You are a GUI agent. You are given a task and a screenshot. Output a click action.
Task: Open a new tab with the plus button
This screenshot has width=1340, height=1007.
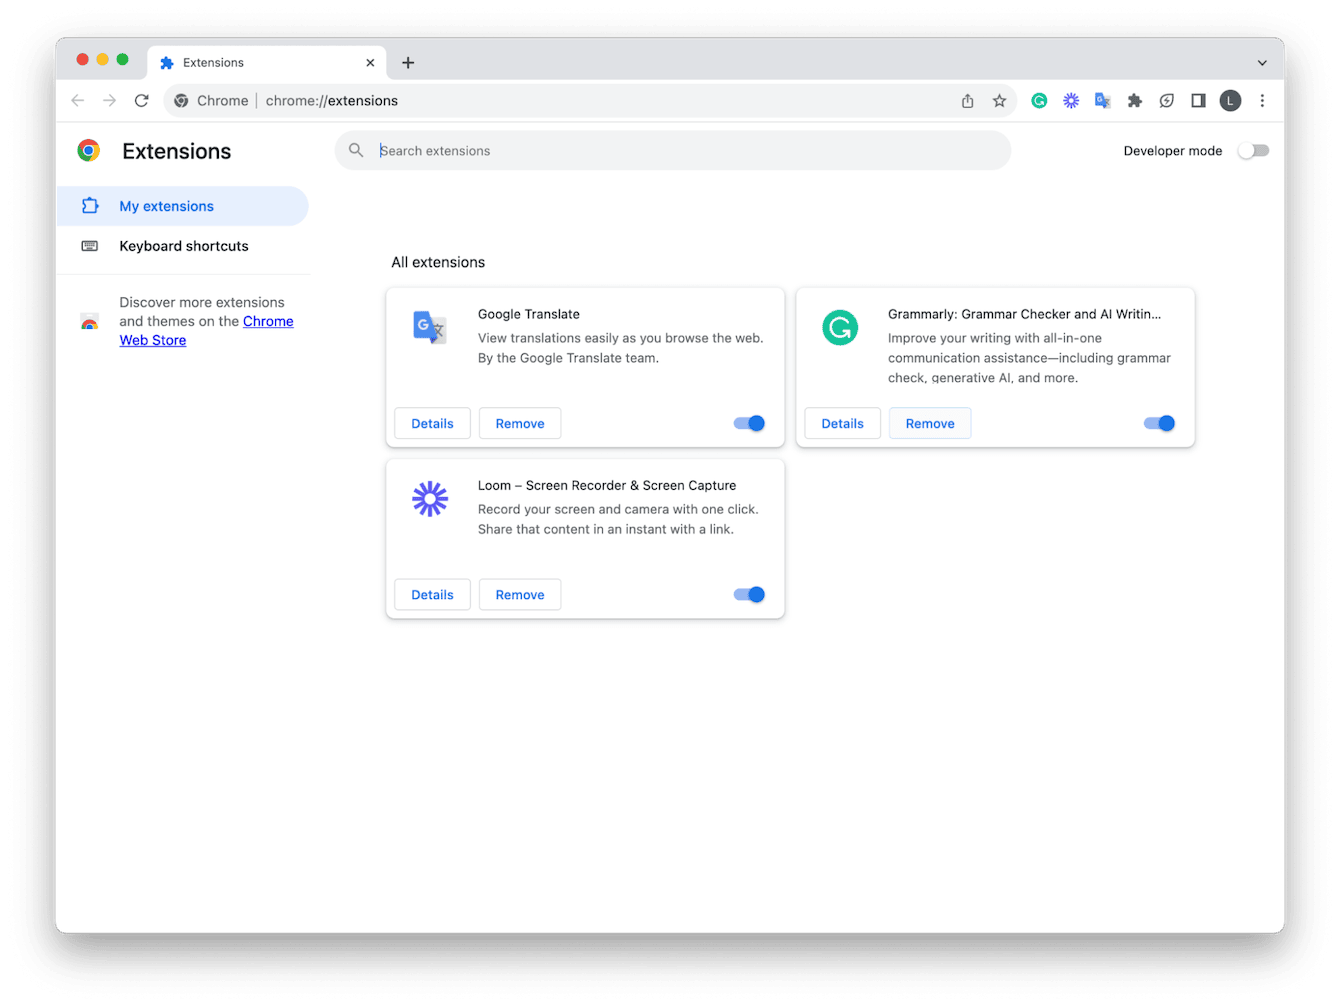tap(408, 63)
